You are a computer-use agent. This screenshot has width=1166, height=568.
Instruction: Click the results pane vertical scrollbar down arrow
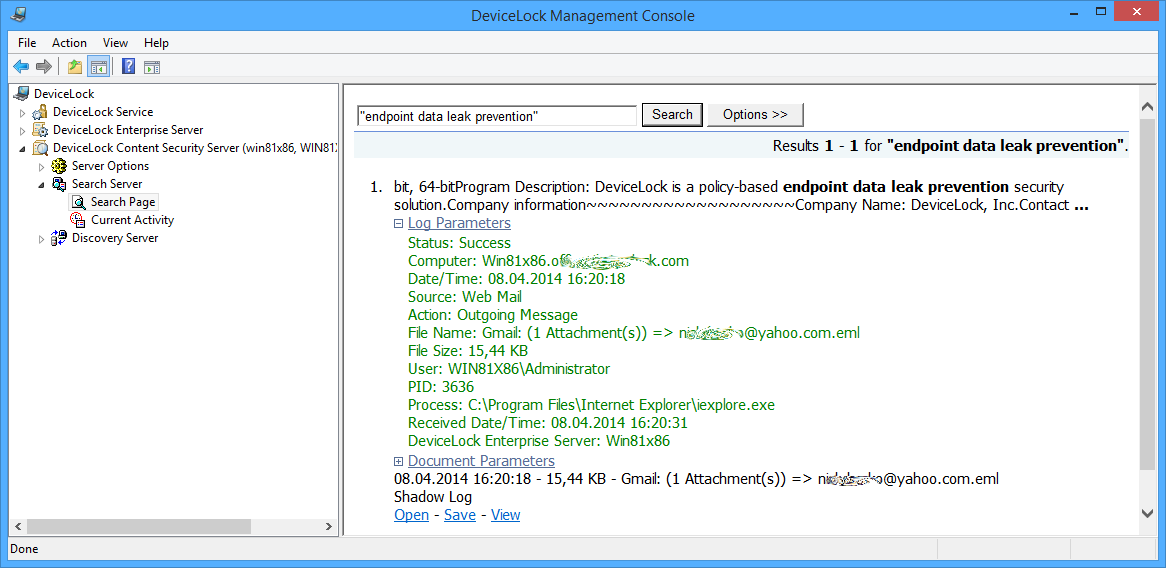coord(1147,513)
